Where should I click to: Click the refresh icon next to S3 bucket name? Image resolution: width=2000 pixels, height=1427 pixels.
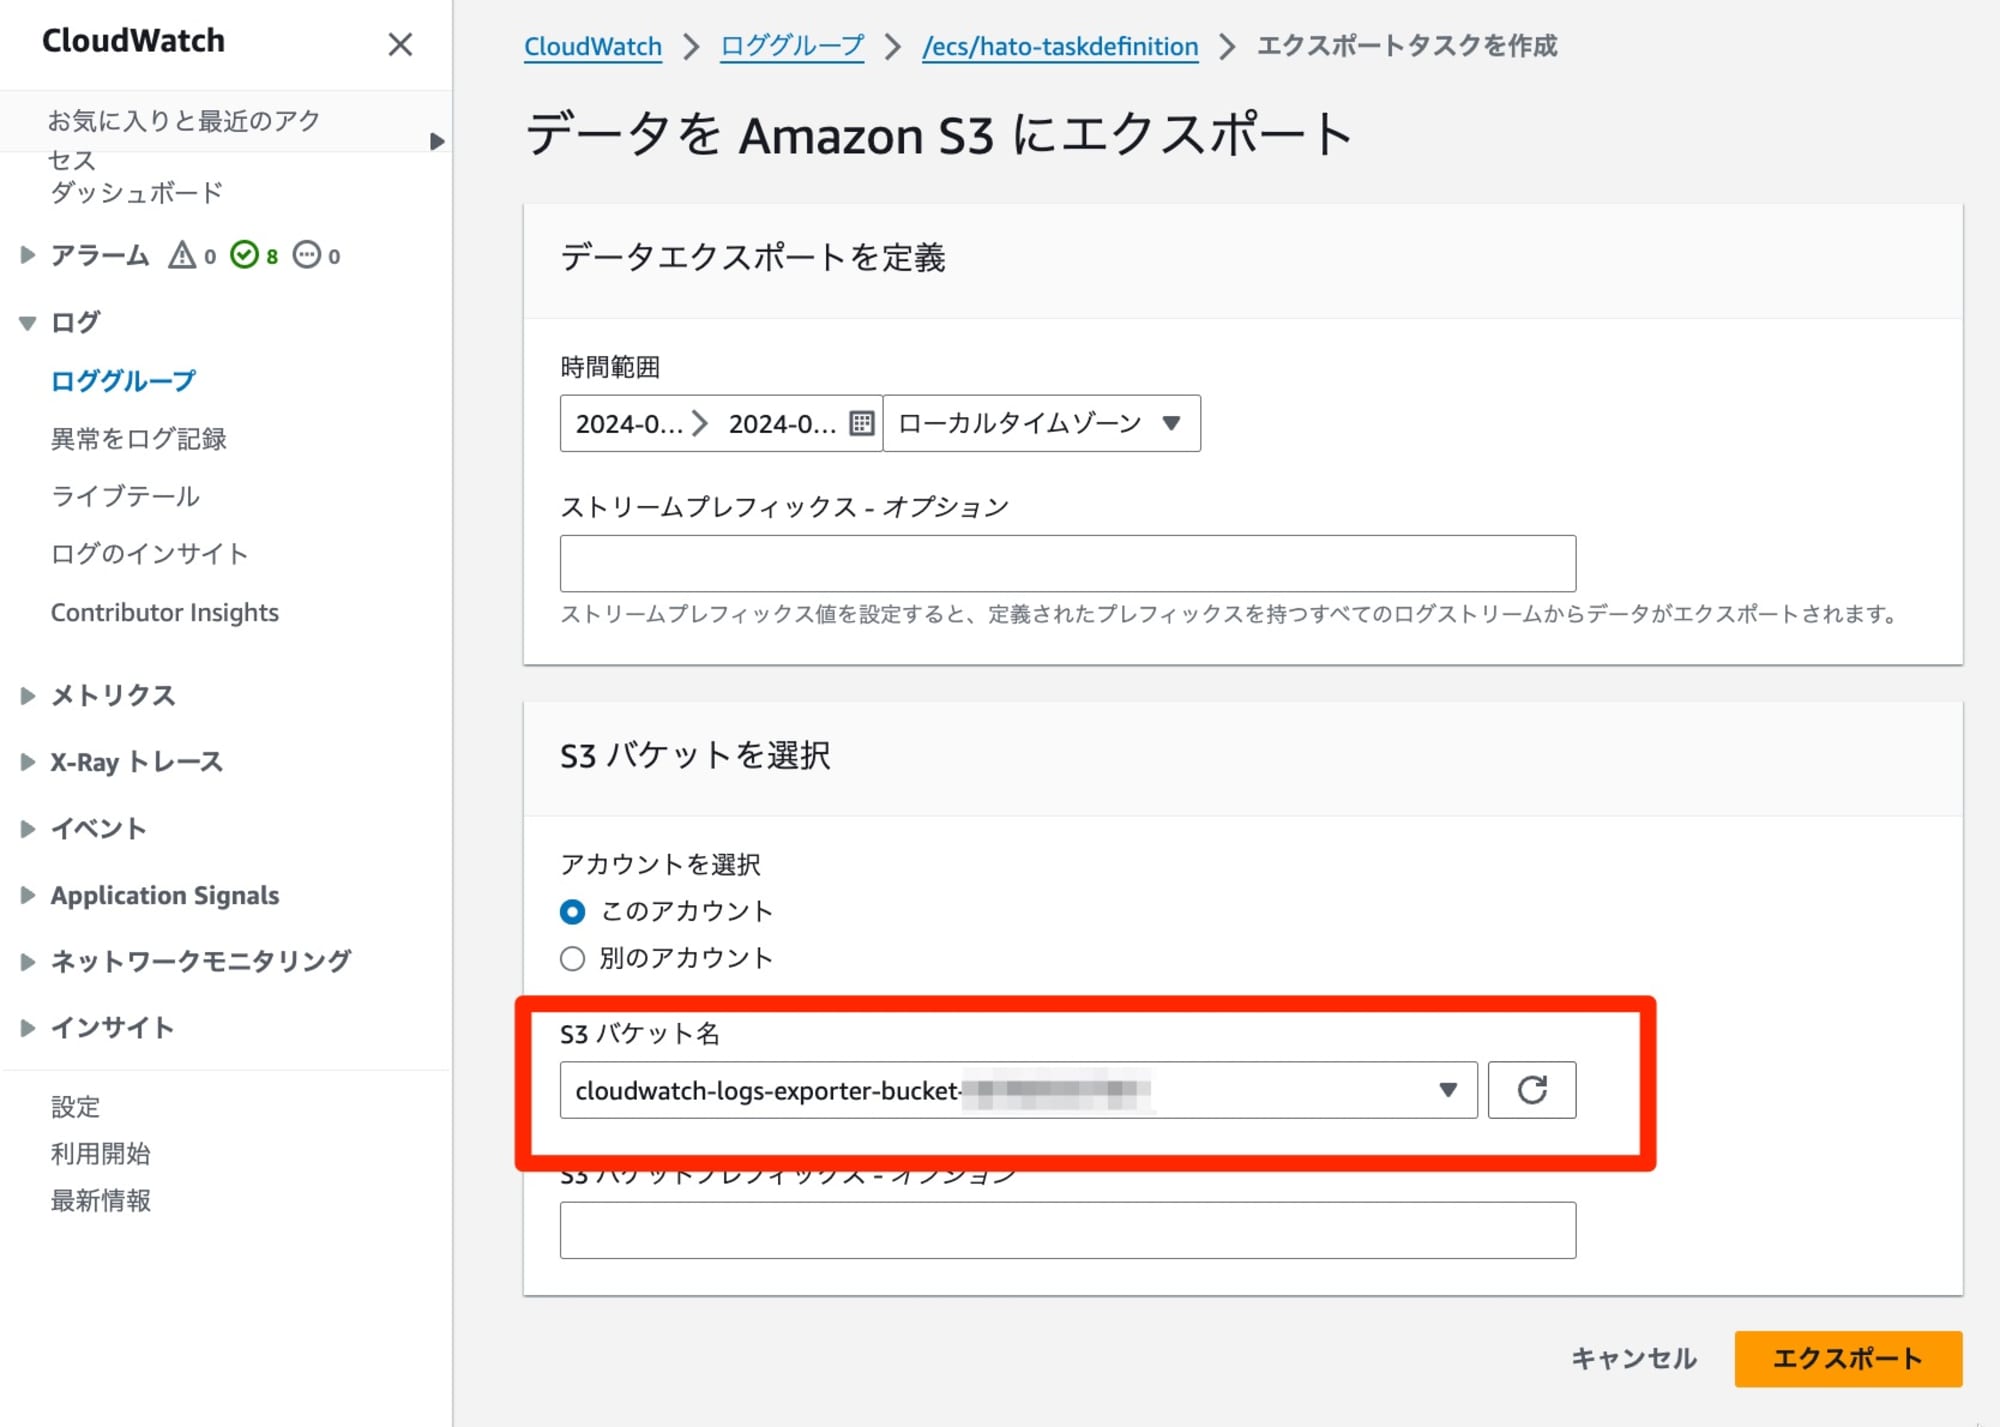1531,1090
